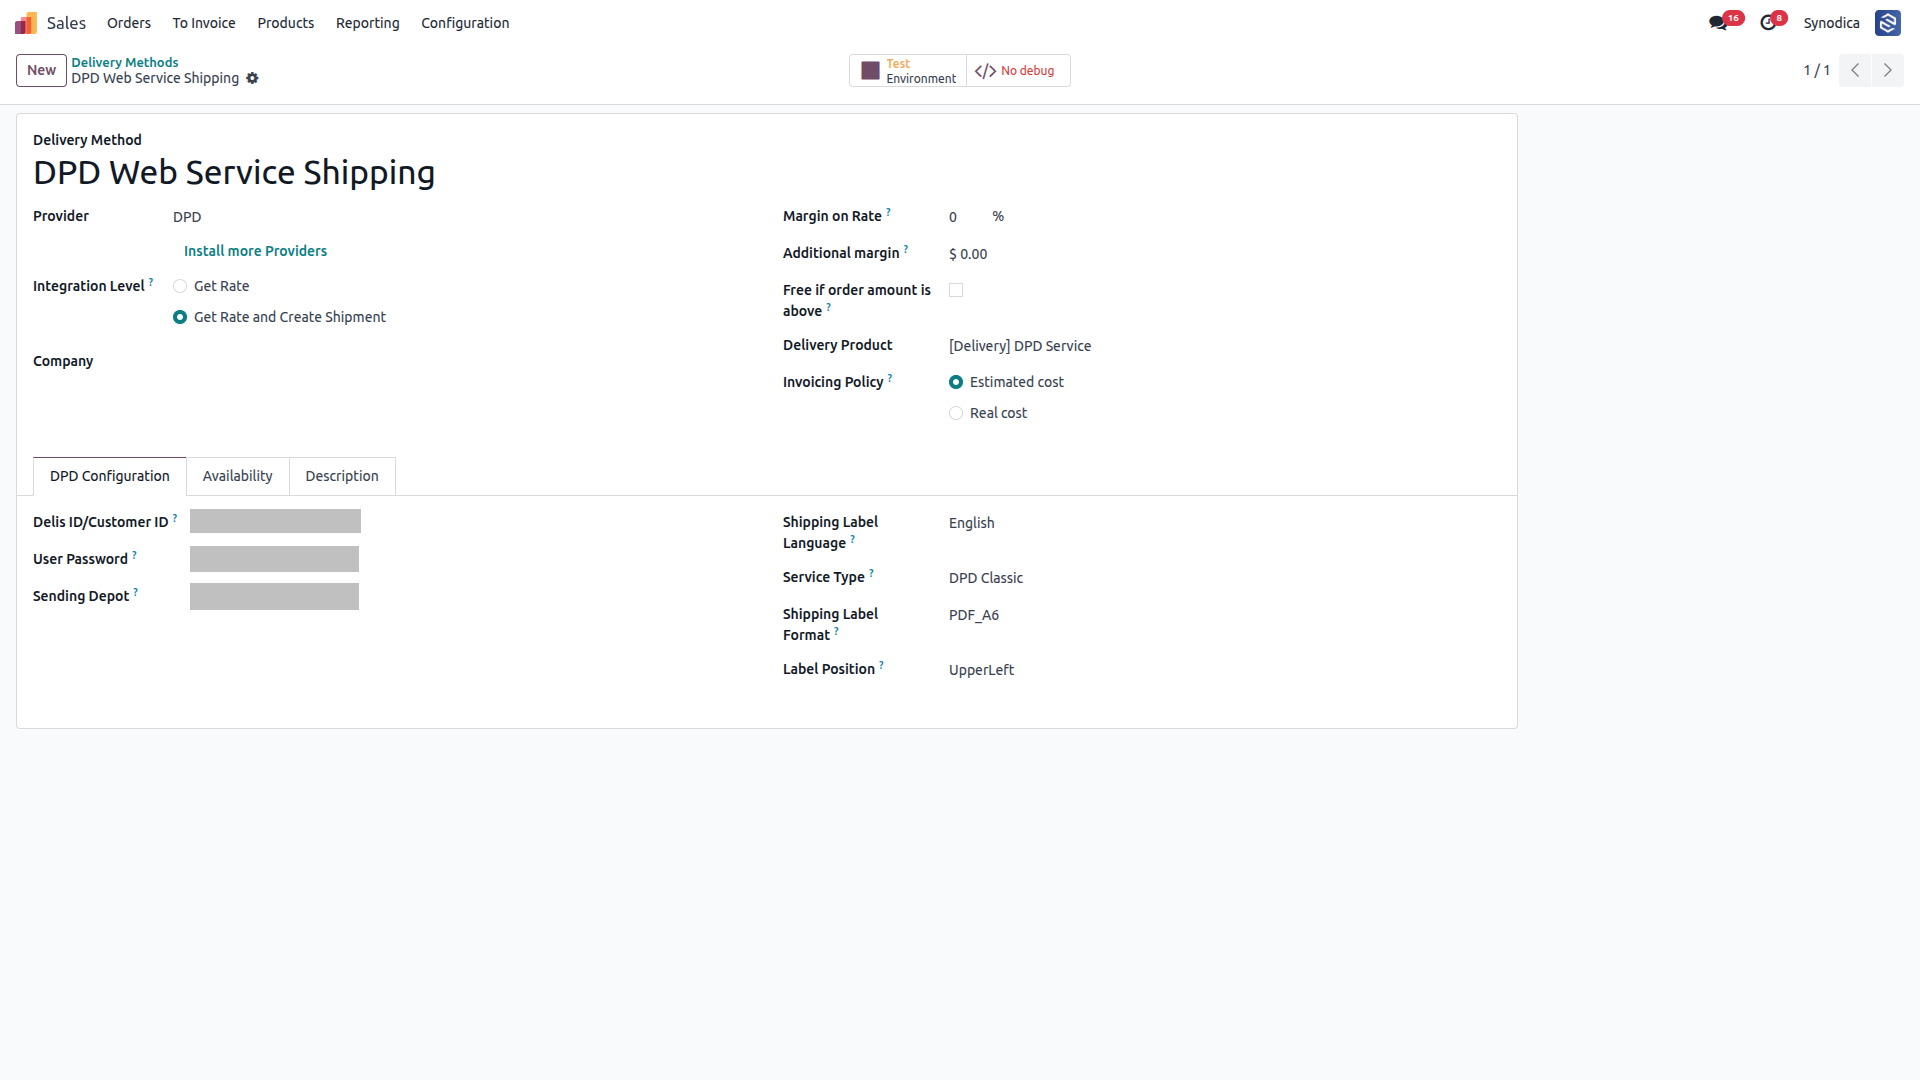This screenshot has width=1920, height=1080.
Task: Show help tooltip for Margin on Rate
Action: tap(888, 212)
